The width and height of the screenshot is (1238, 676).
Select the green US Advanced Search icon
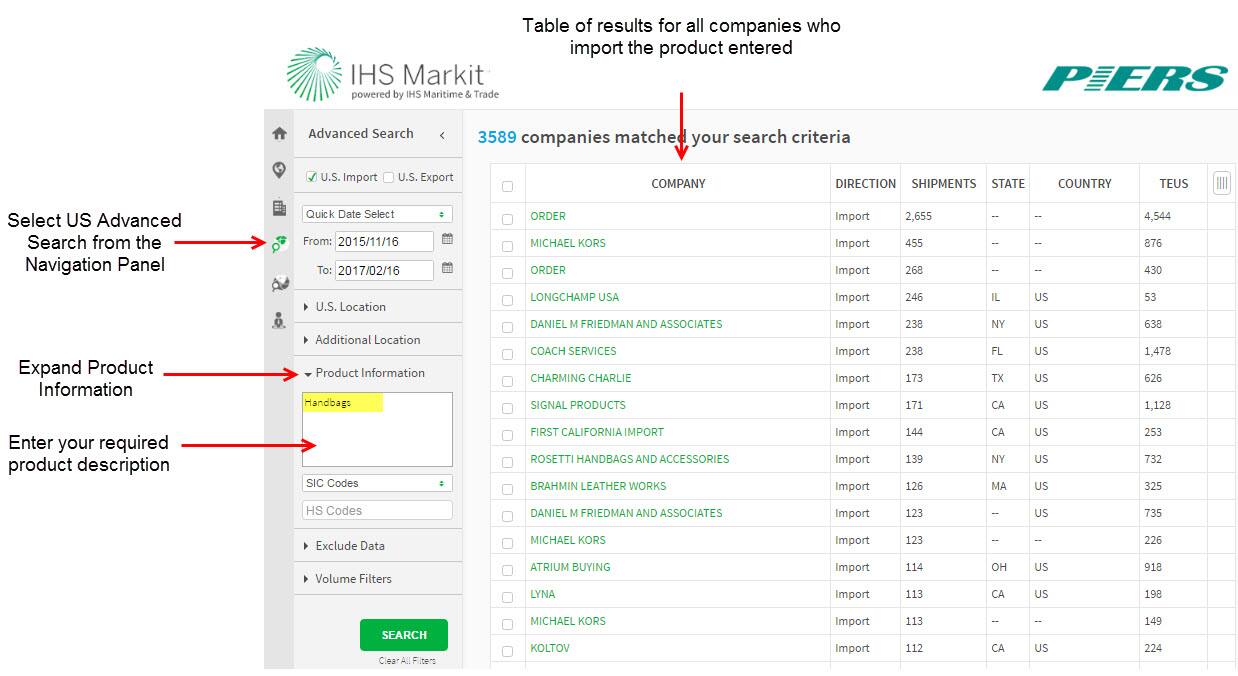point(279,243)
